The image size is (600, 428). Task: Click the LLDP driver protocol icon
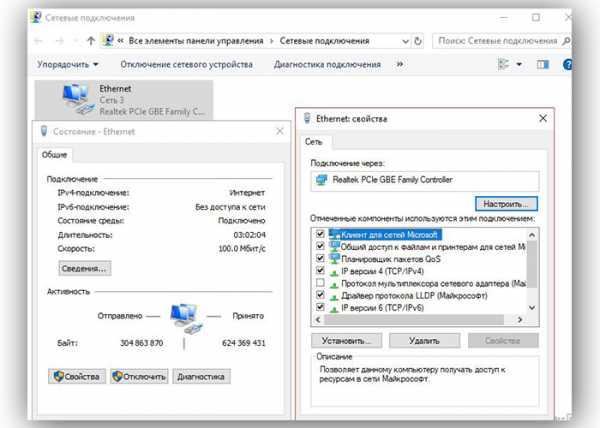(334, 297)
